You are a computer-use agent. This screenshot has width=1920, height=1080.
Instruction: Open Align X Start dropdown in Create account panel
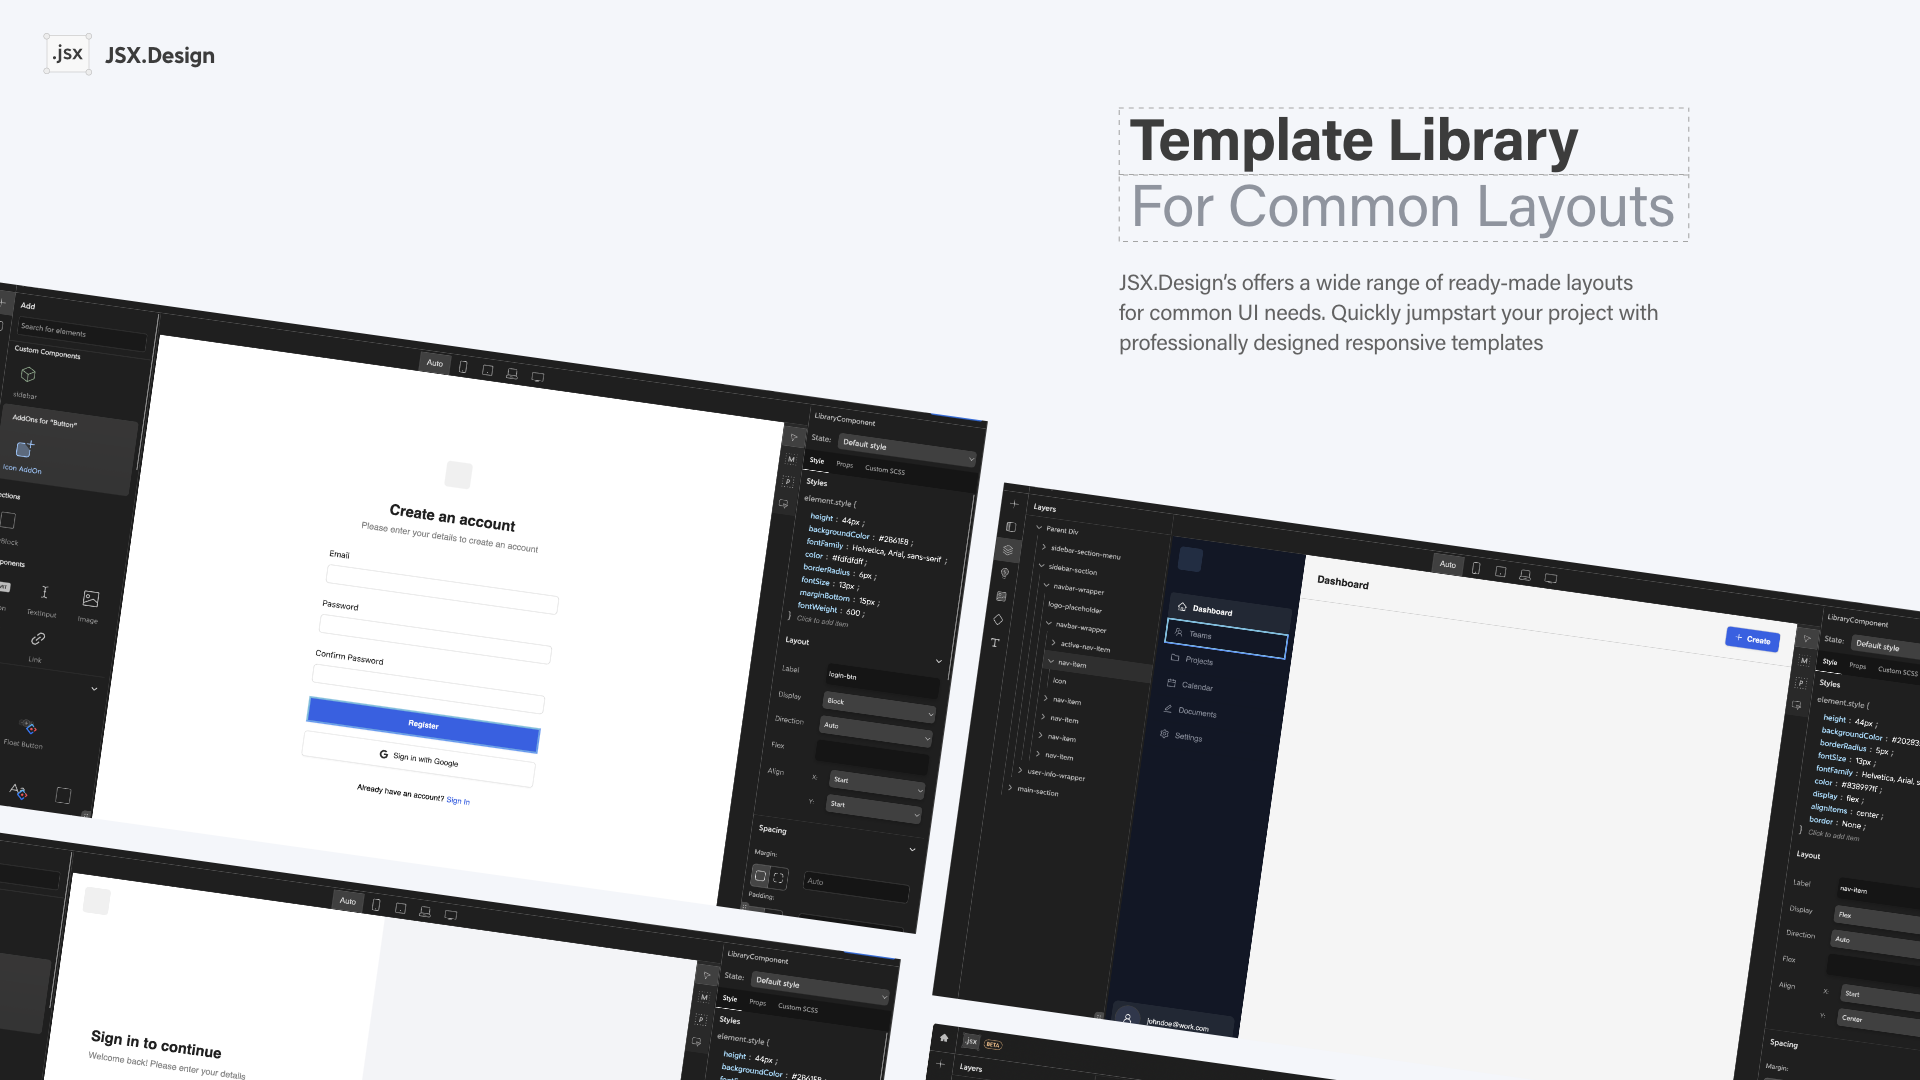tap(878, 785)
